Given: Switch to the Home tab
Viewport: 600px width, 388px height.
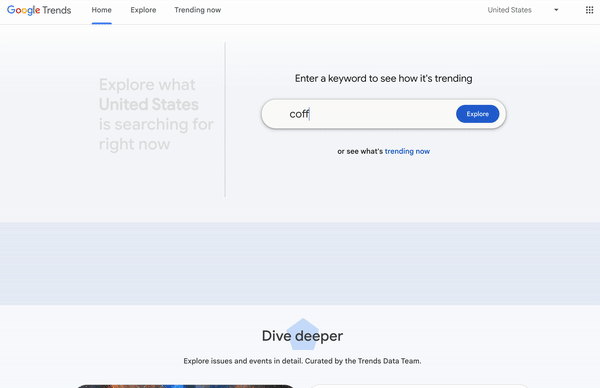Looking at the screenshot, I should coord(101,10).
